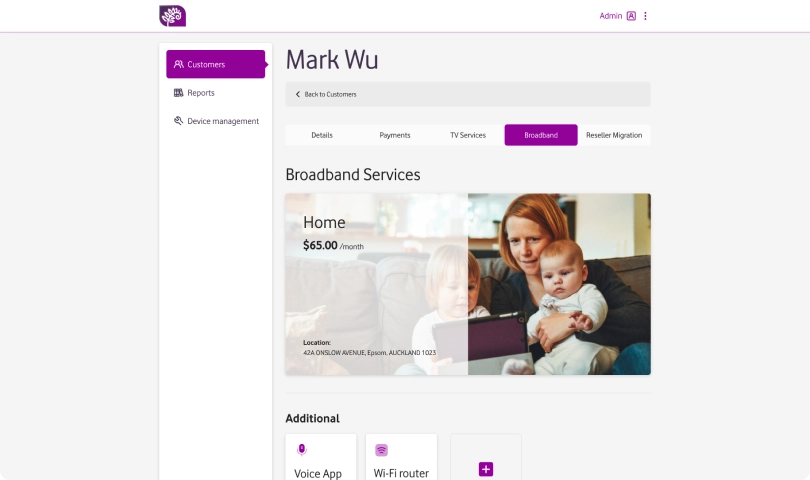Viewport: 810px width, 480px height.
Task: Click the back chevron arrow icon
Action: (x=298, y=94)
